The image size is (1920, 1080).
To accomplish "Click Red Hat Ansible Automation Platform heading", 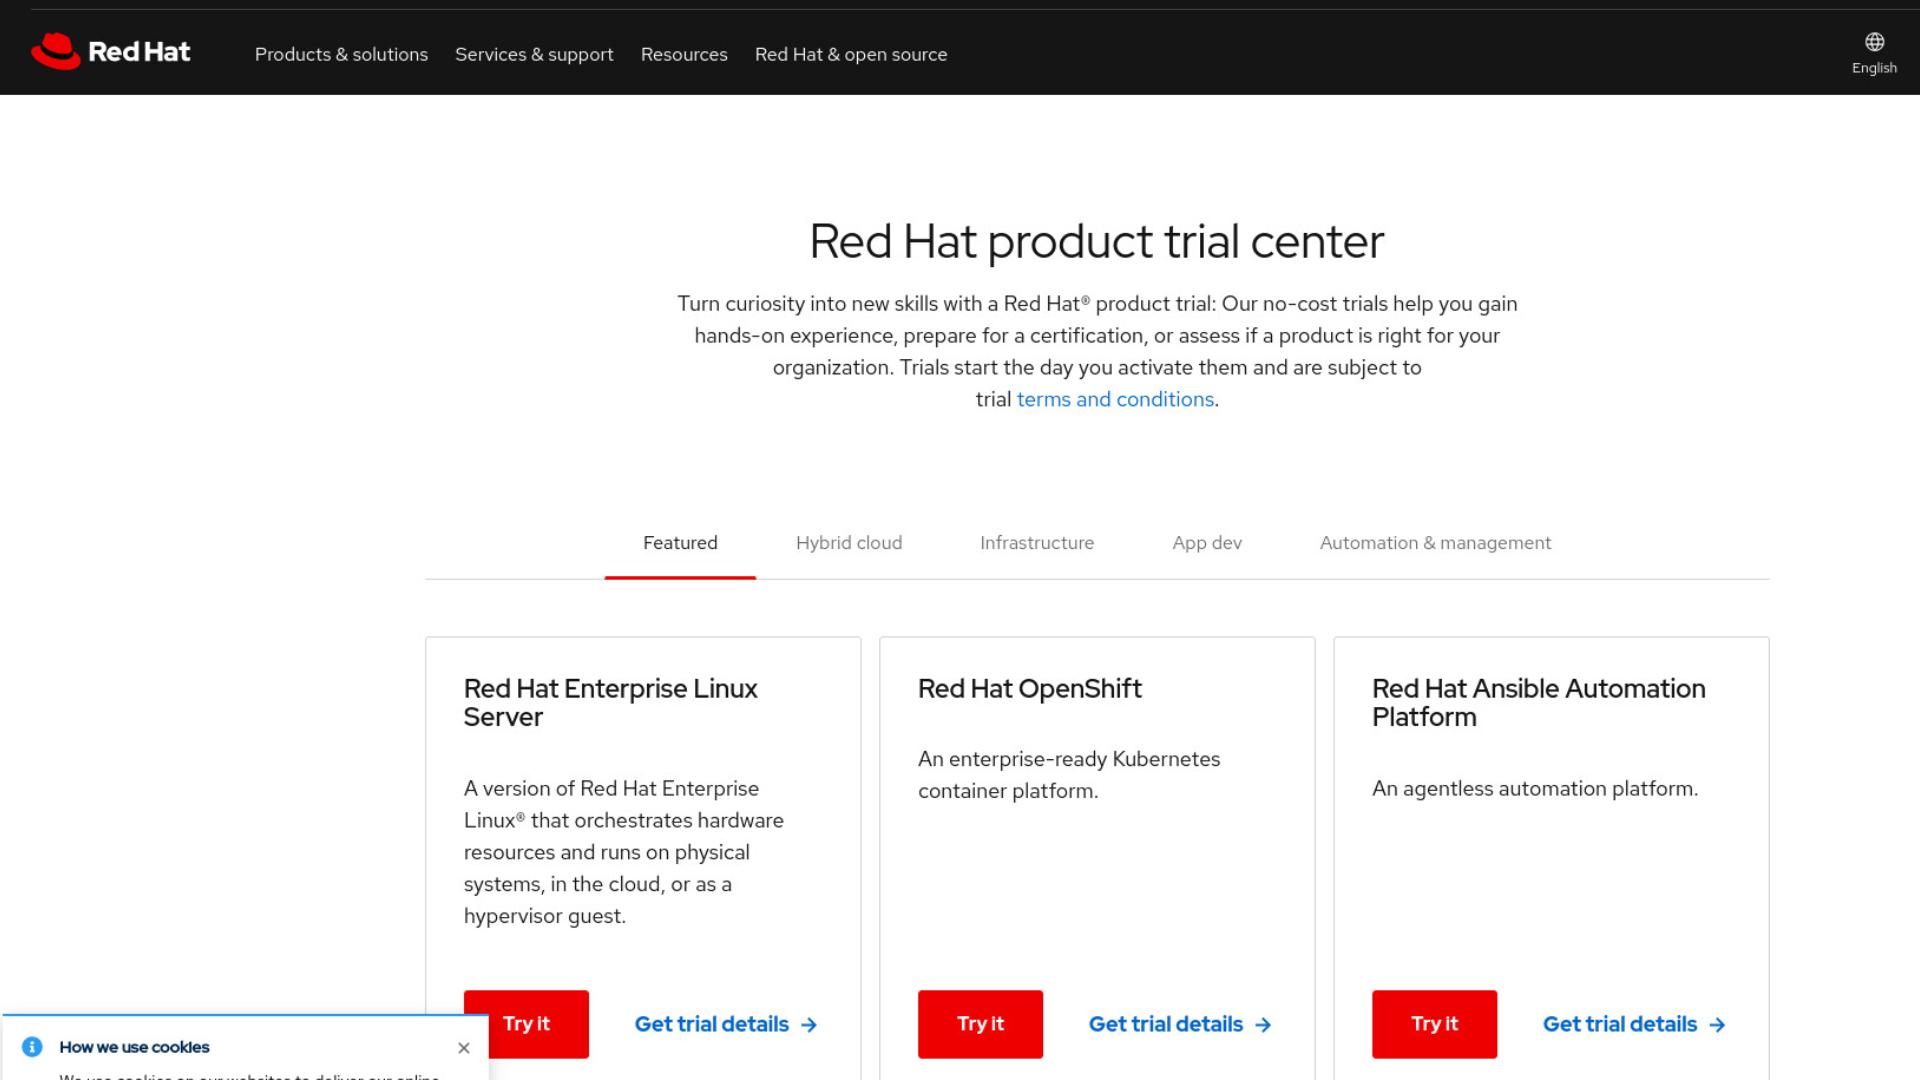I will click(x=1538, y=703).
